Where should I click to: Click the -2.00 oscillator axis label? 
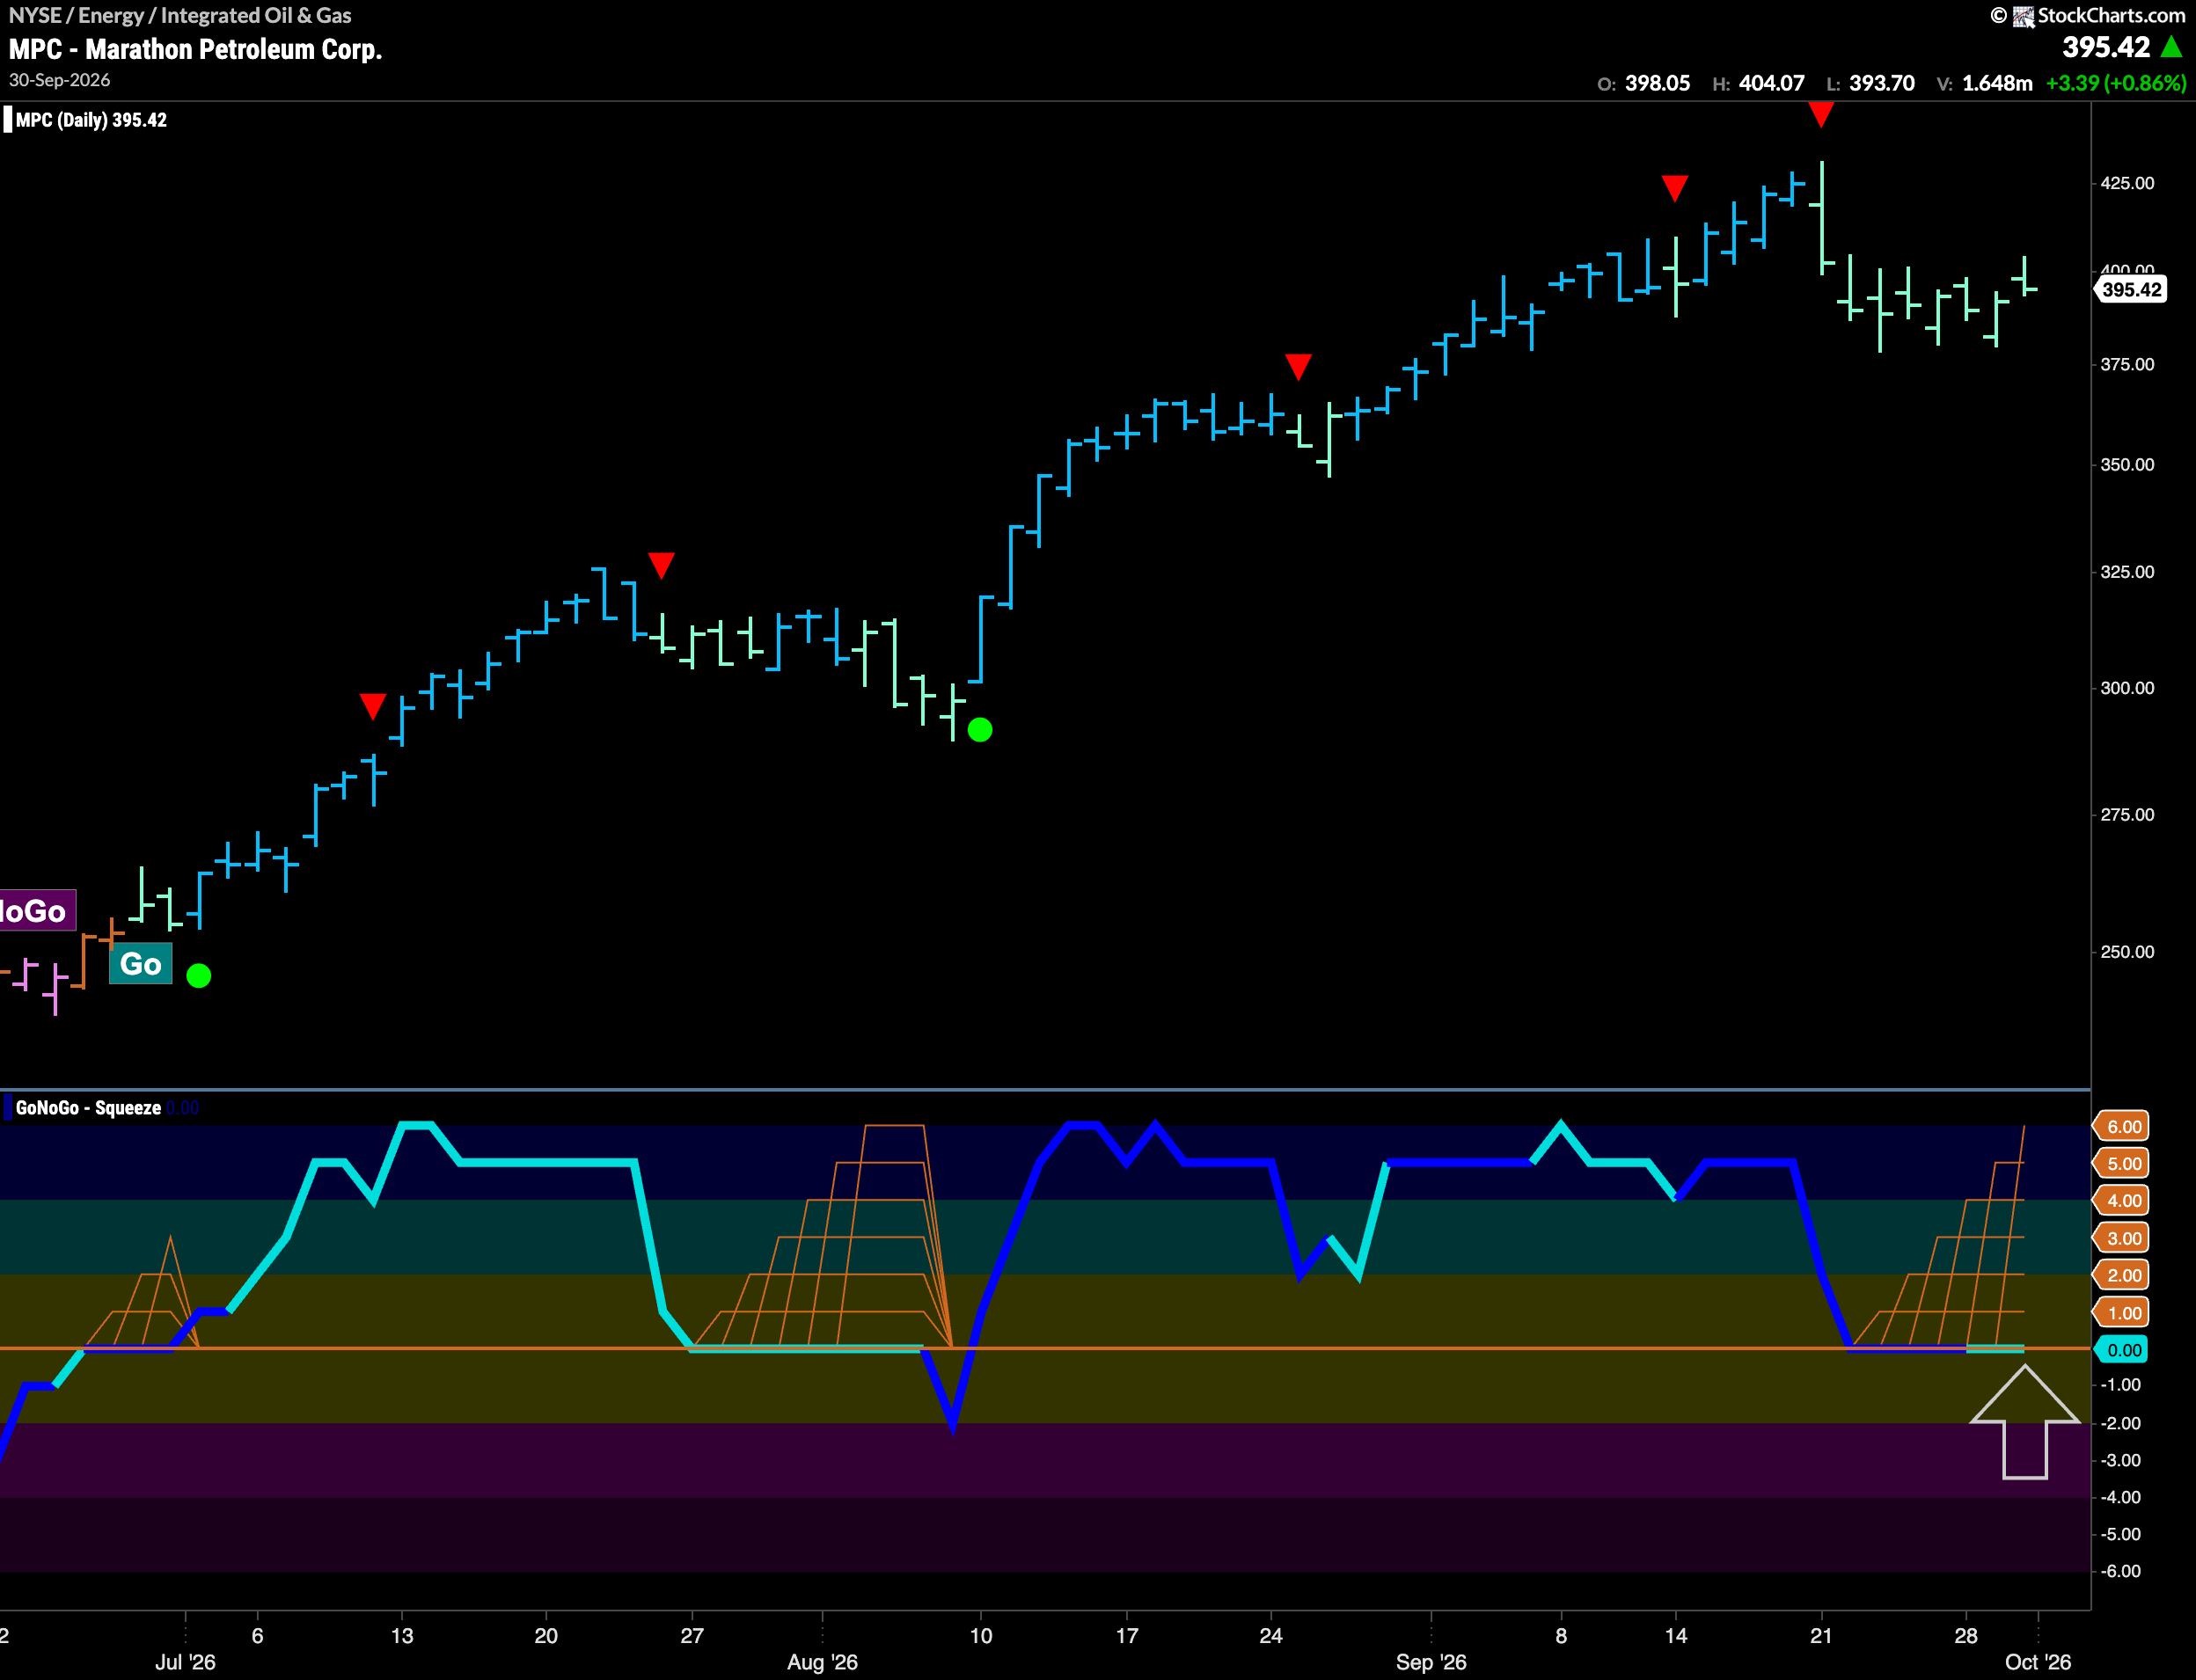pyautogui.click(x=2121, y=1424)
